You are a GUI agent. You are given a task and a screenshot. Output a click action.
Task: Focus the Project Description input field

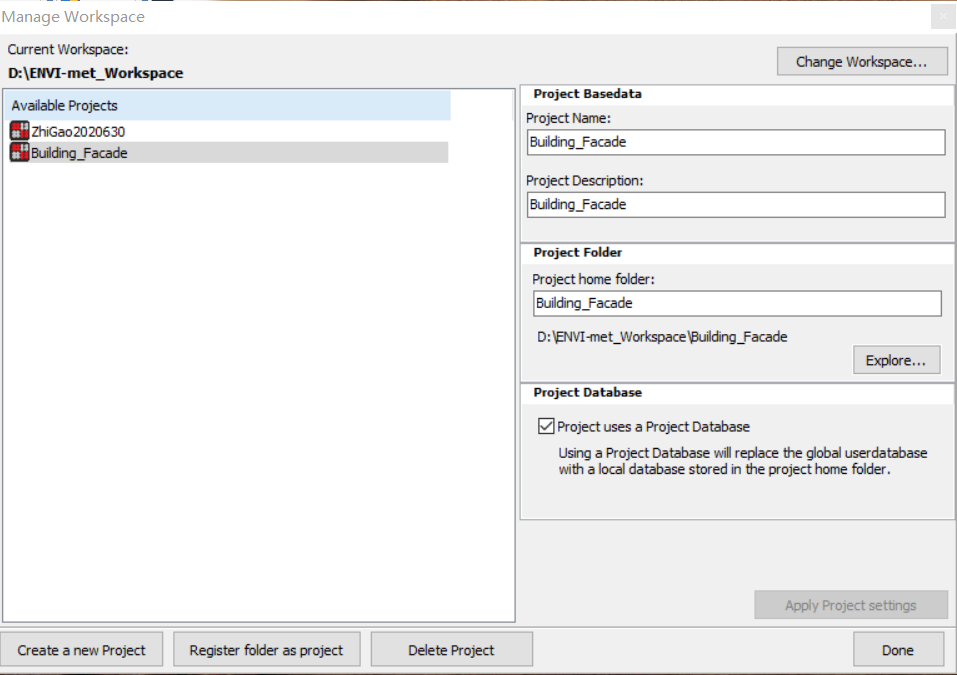click(x=736, y=204)
